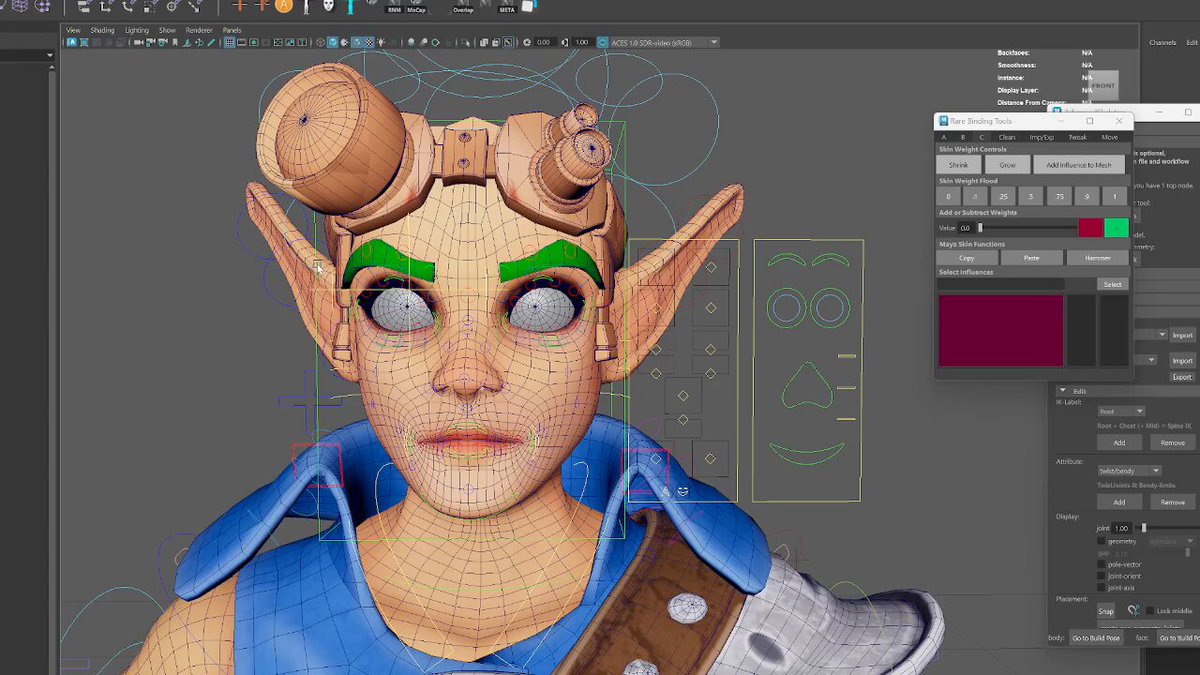The width and height of the screenshot is (1200, 675).
Task: Switch to the Tweak tab in Rare Binding Tools
Action: tap(1077, 137)
